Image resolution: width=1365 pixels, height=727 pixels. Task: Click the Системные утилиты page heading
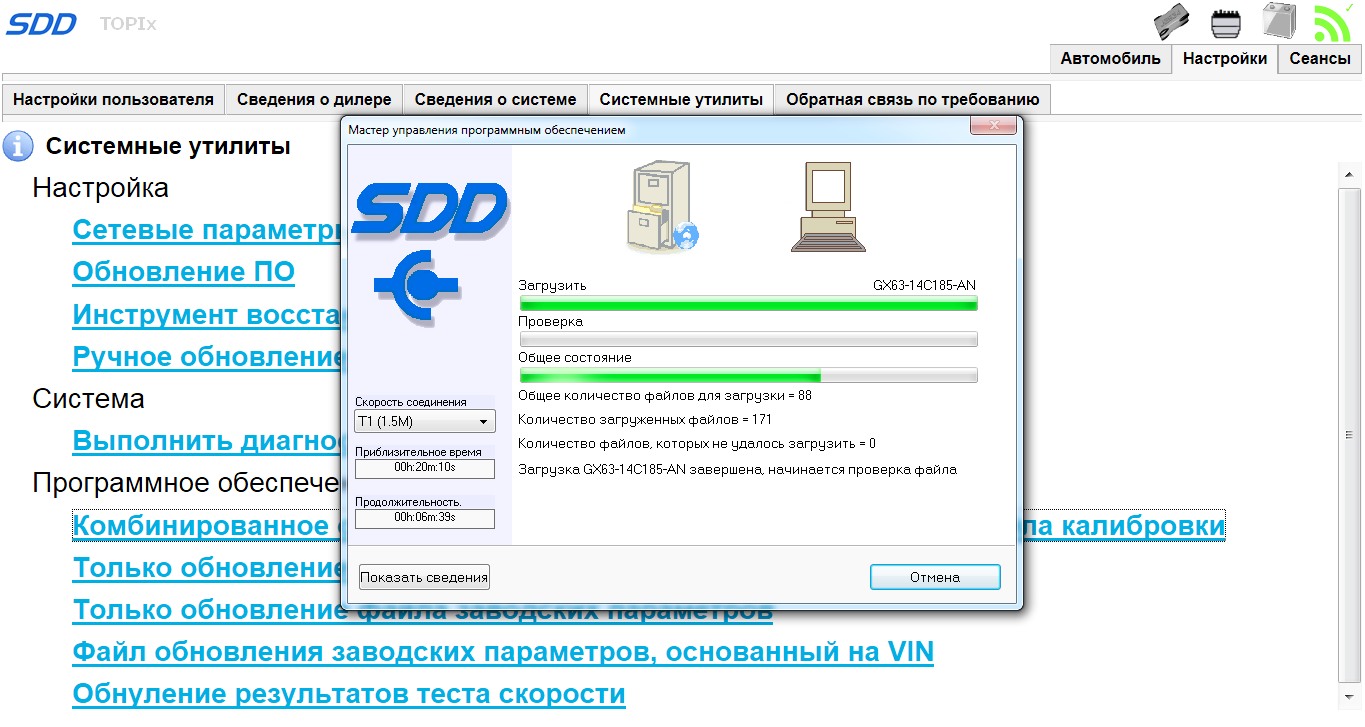[168, 146]
